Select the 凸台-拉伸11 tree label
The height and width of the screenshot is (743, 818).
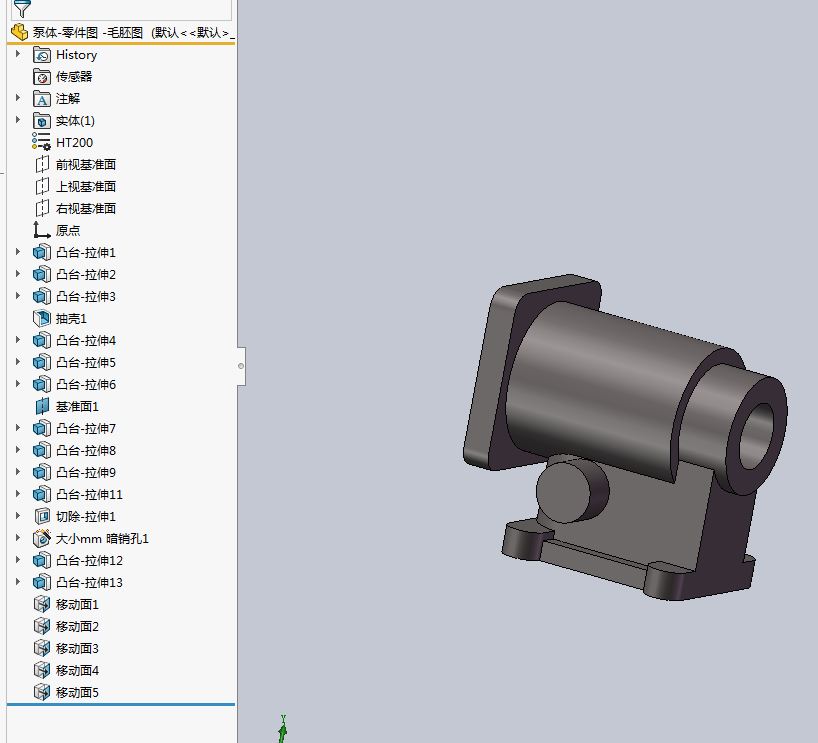[x=89, y=494]
